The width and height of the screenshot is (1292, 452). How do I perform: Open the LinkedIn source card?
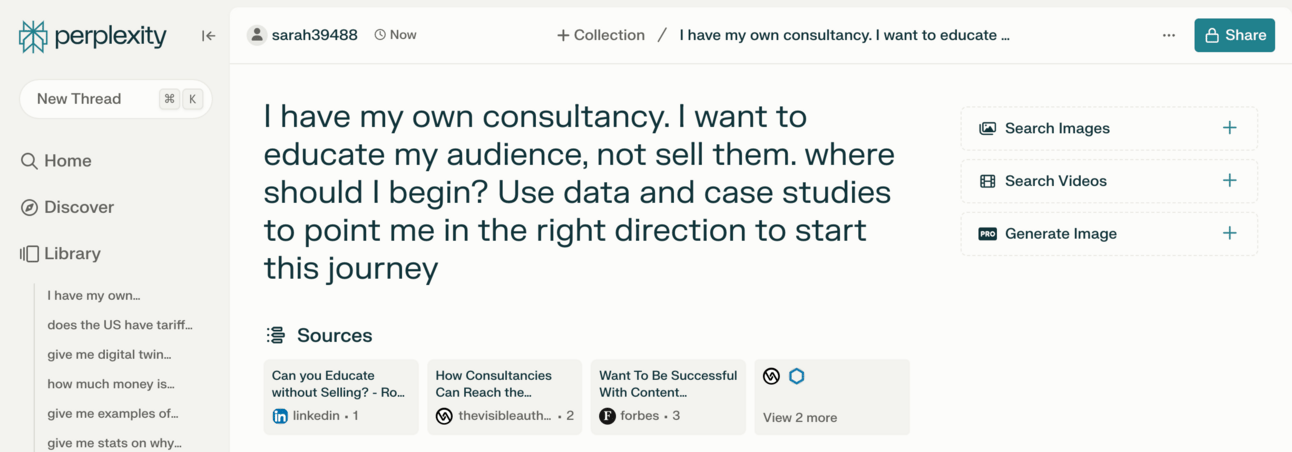click(x=341, y=397)
